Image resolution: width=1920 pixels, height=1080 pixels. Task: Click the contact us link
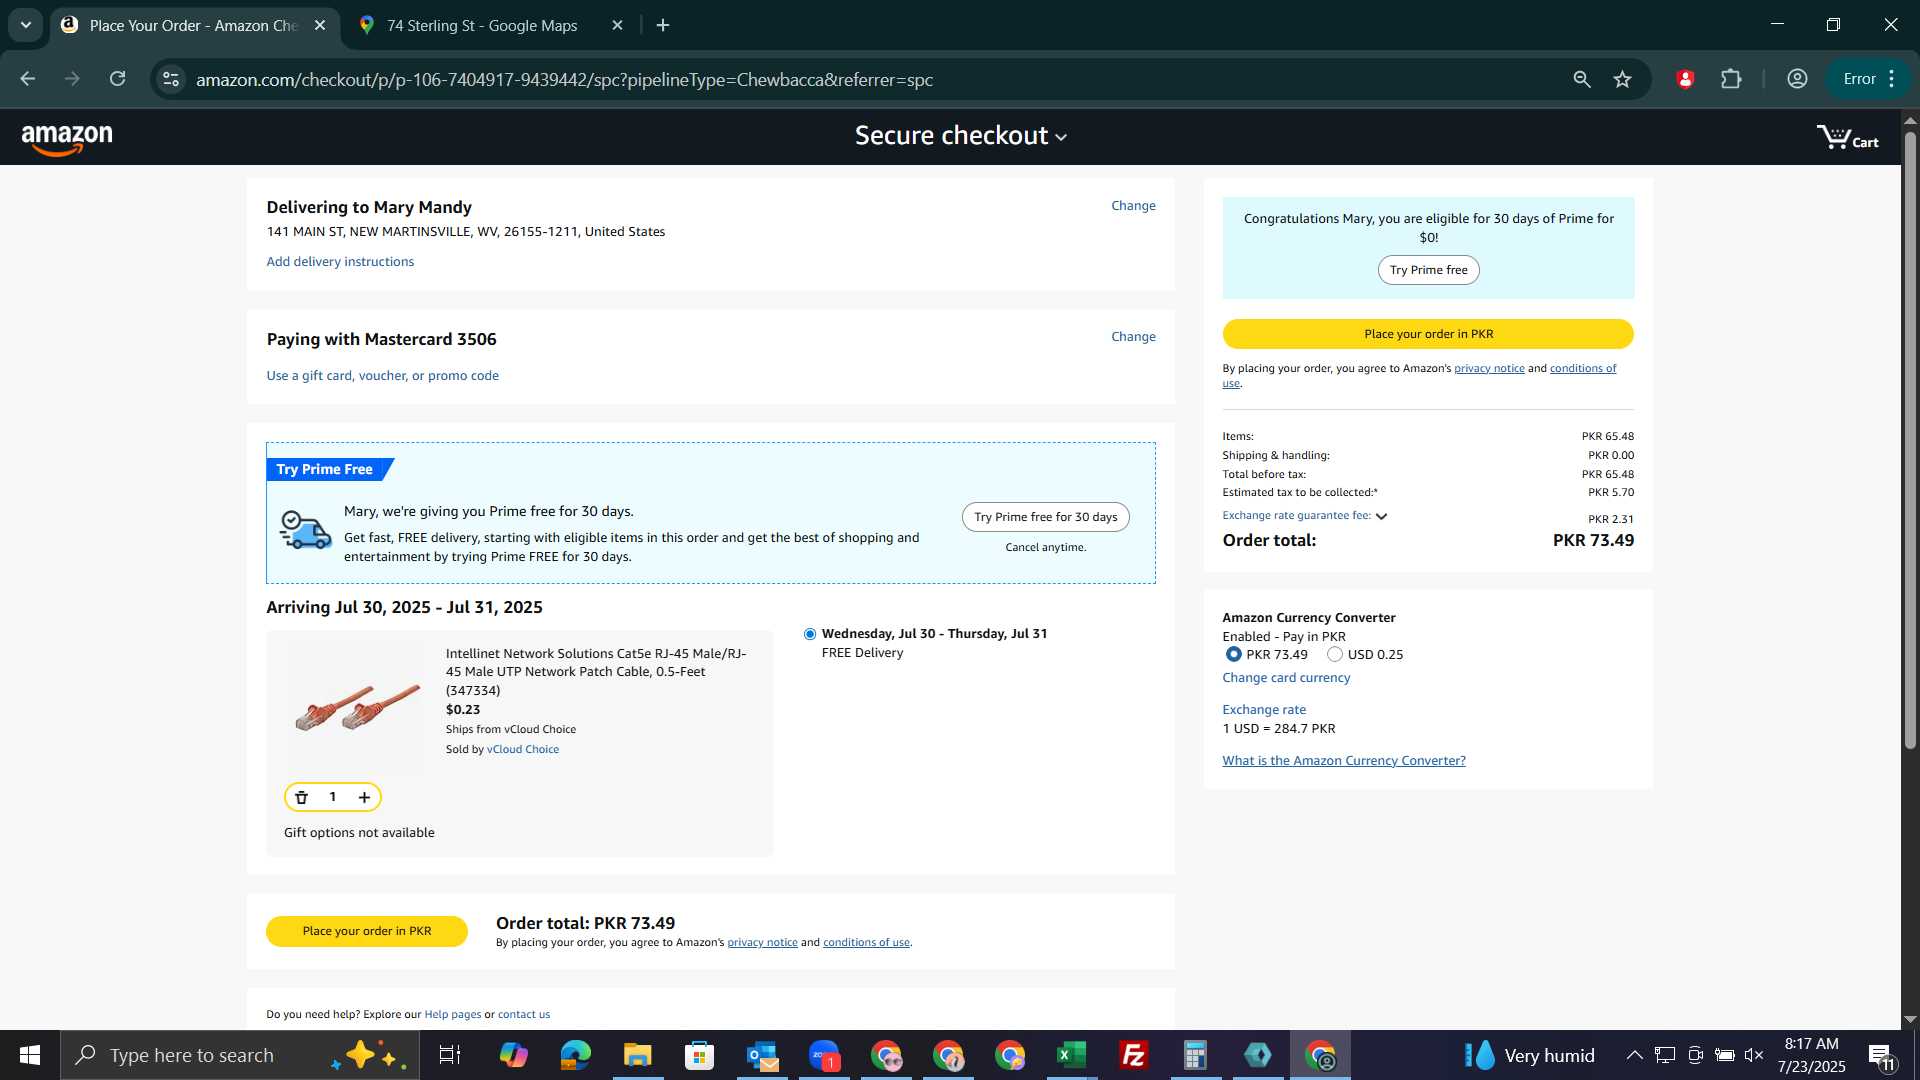click(524, 1014)
